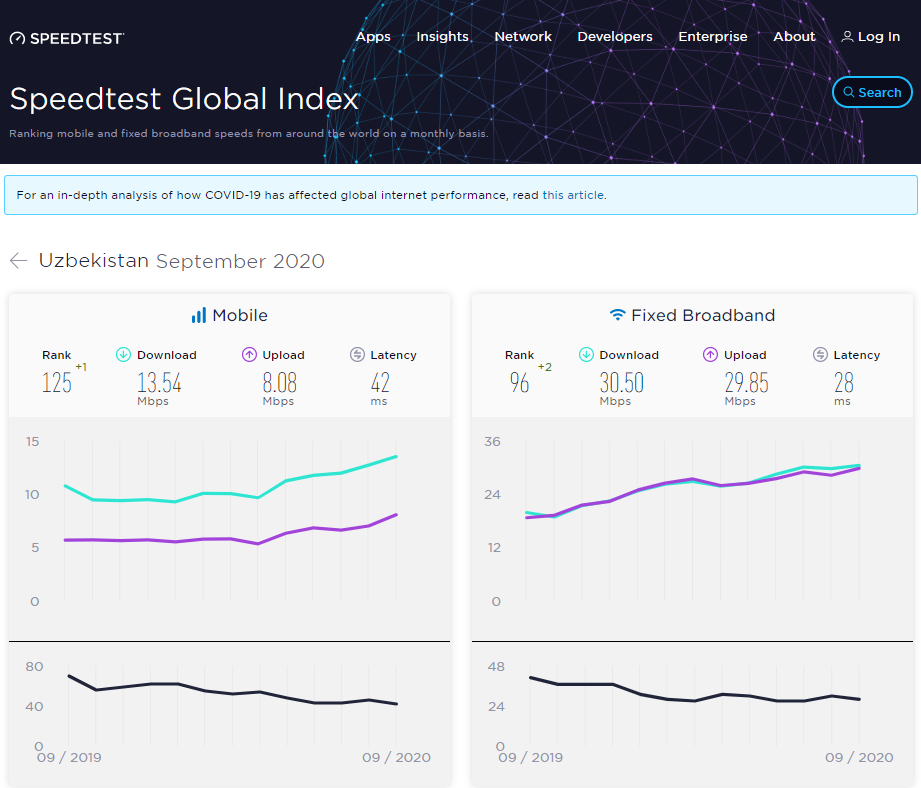The width and height of the screenshot is (921, 788).
Task: Click the Speedtest Global Index heading
Action: coord(184,99)
